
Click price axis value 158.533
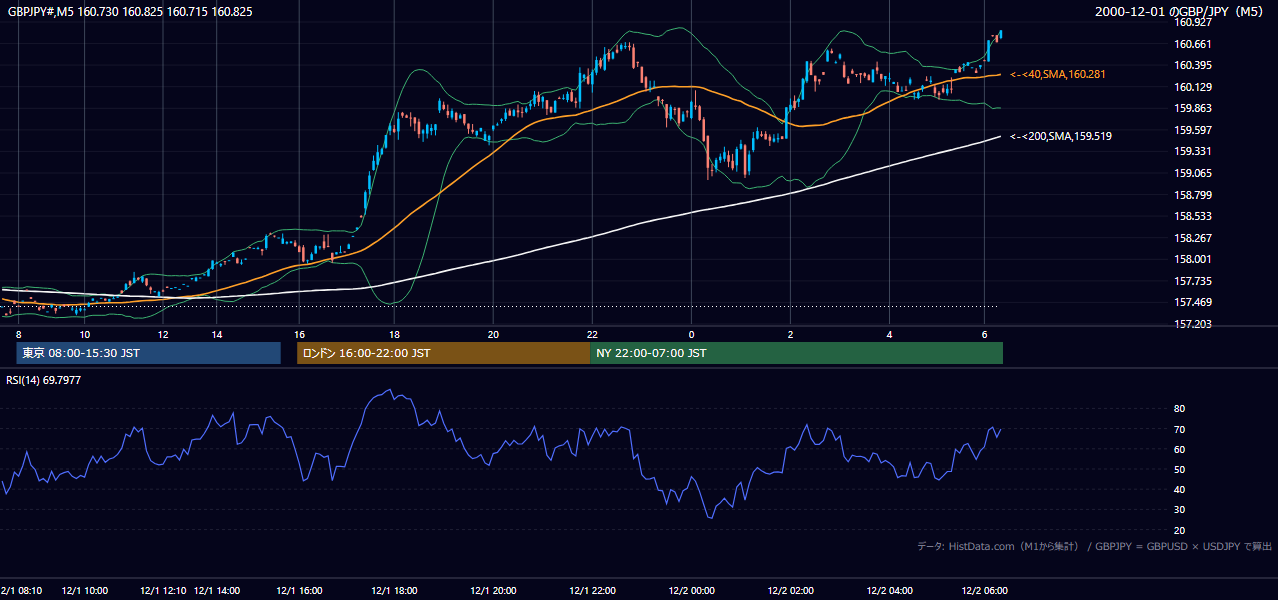1194,216
